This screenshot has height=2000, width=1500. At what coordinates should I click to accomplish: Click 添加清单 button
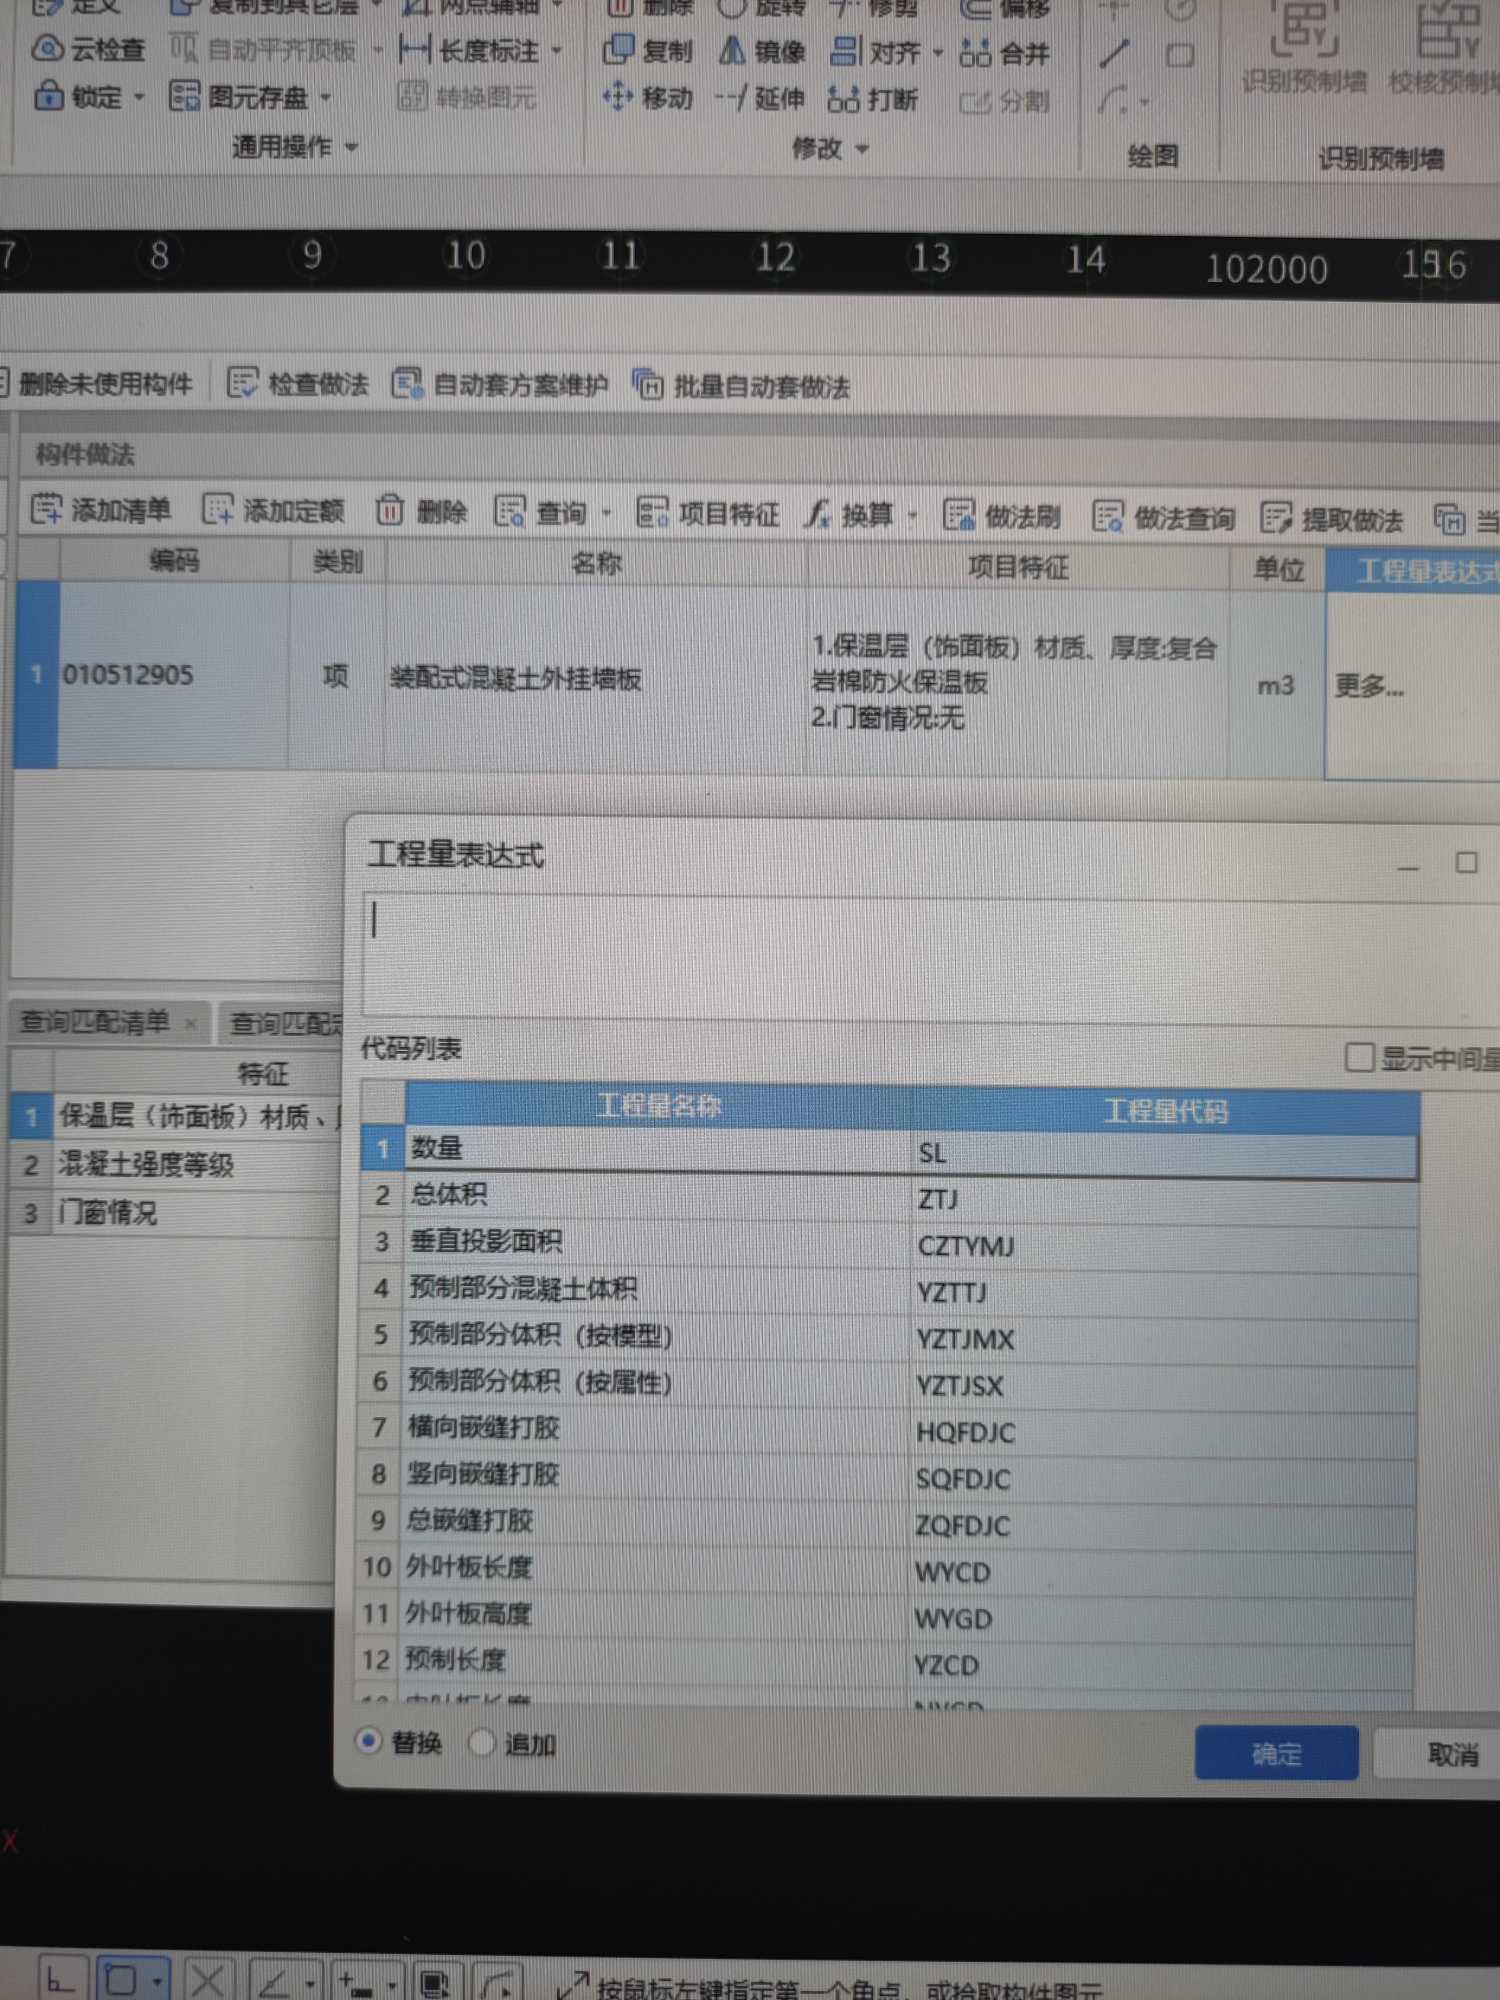click(100, 510)
